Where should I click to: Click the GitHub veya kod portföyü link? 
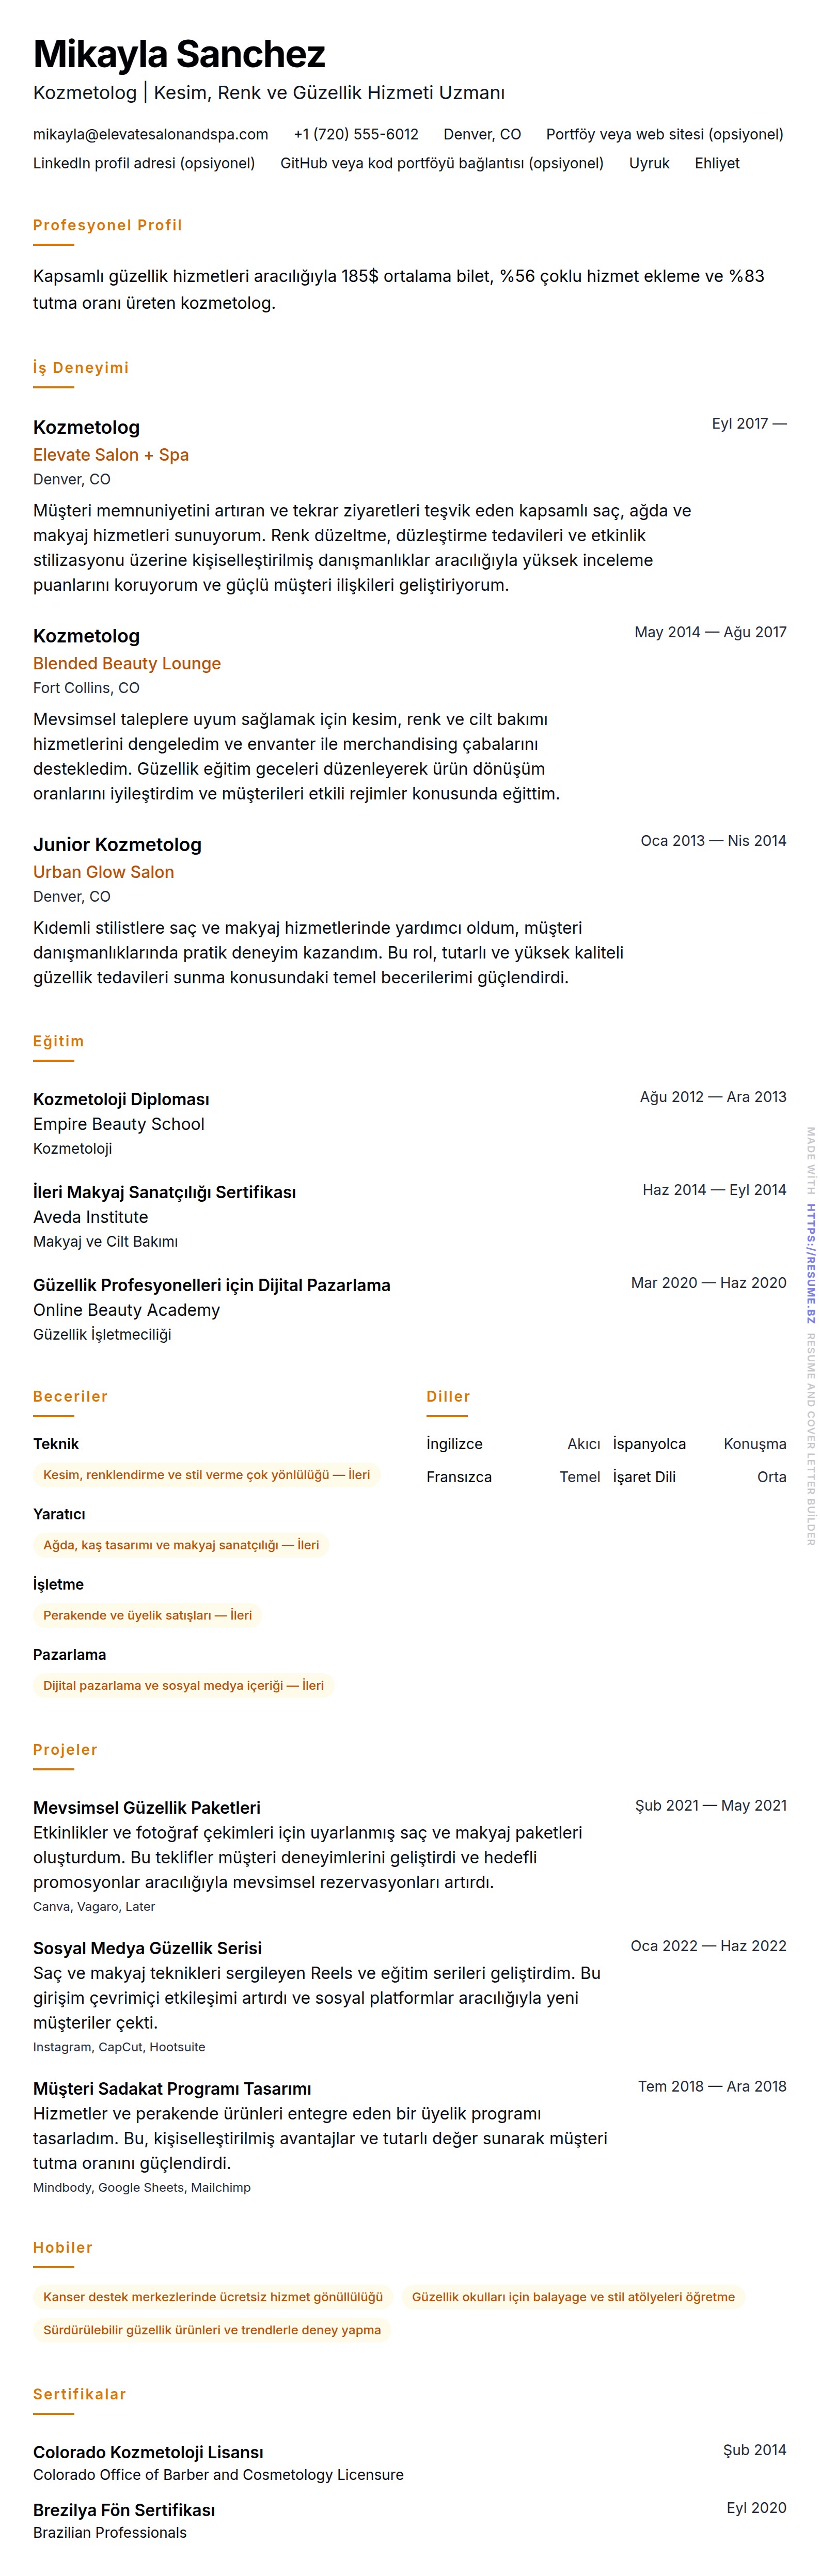[441, 163]
